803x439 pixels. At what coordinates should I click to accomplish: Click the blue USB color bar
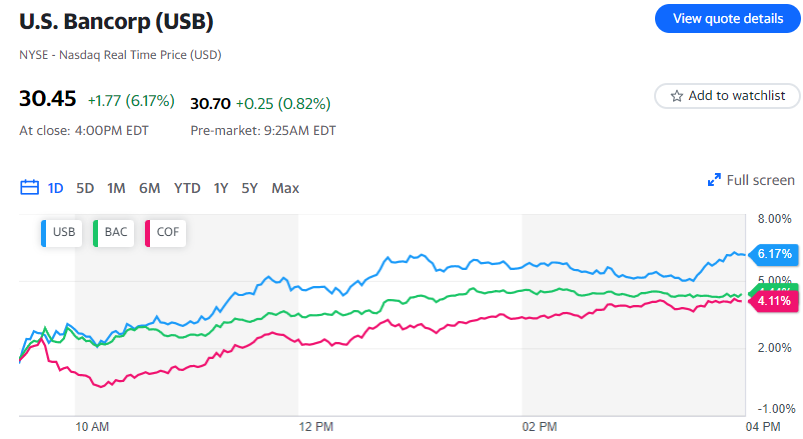44,233
